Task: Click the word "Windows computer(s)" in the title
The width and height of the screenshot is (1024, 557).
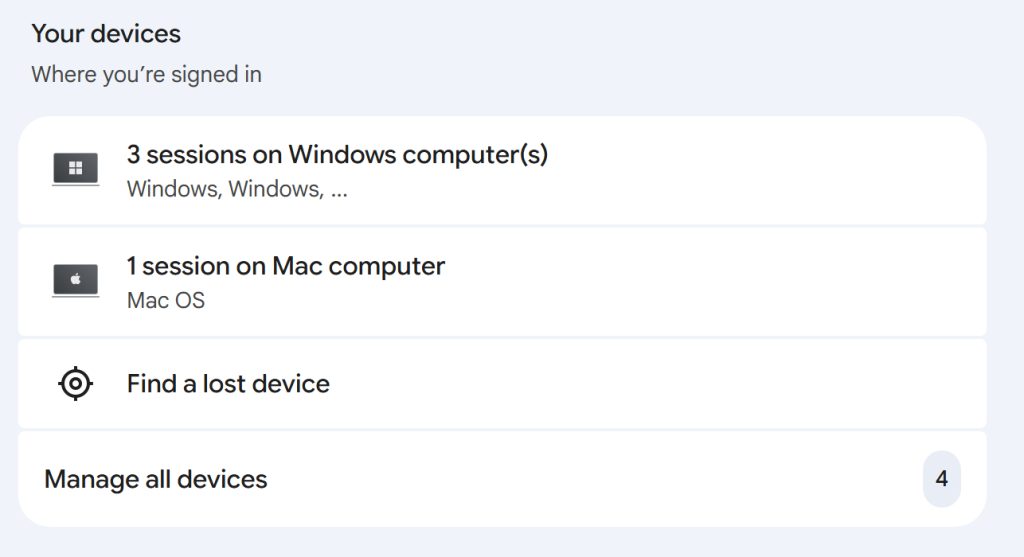Action: point(418,155)
